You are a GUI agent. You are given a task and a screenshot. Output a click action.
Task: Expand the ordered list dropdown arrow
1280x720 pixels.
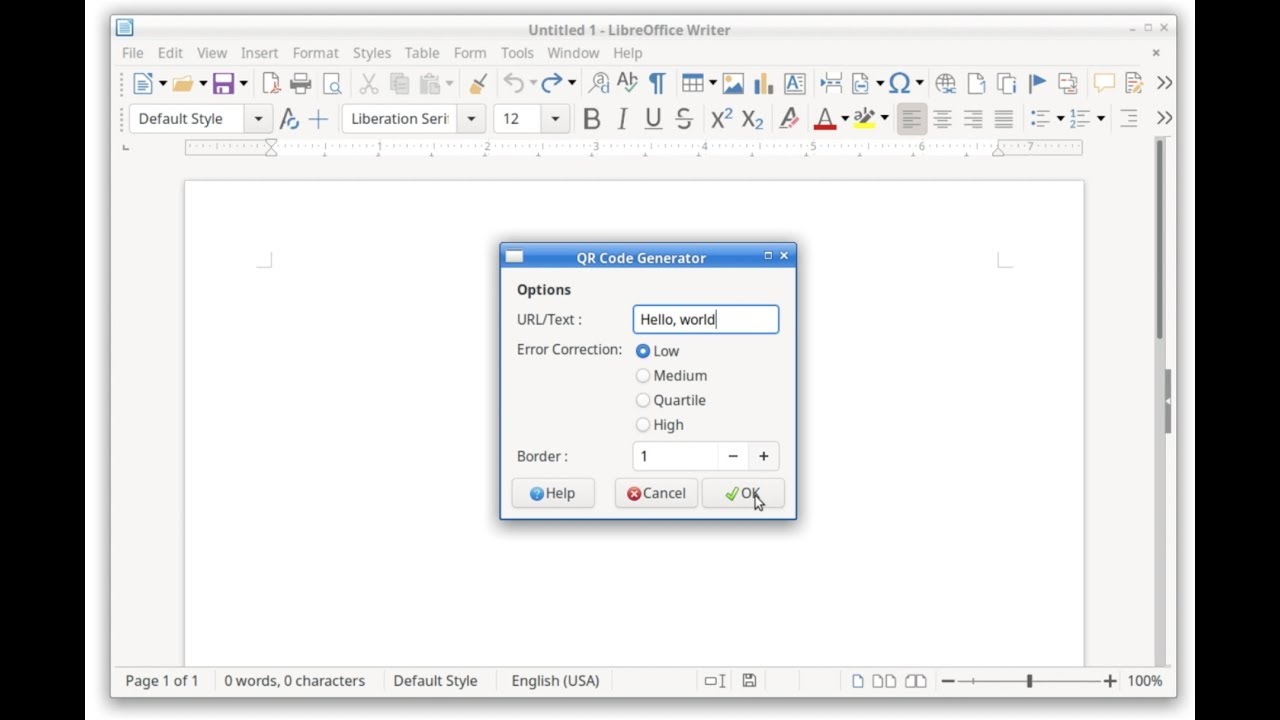1101,119
